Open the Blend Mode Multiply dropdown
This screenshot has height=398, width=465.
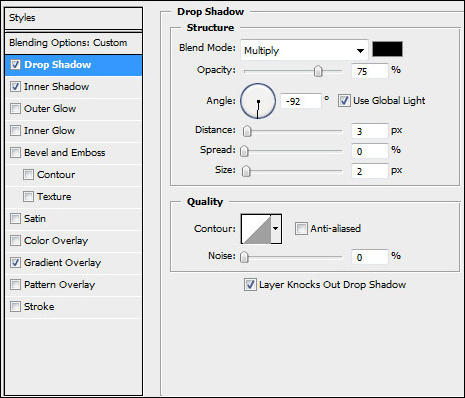(304, 50)
